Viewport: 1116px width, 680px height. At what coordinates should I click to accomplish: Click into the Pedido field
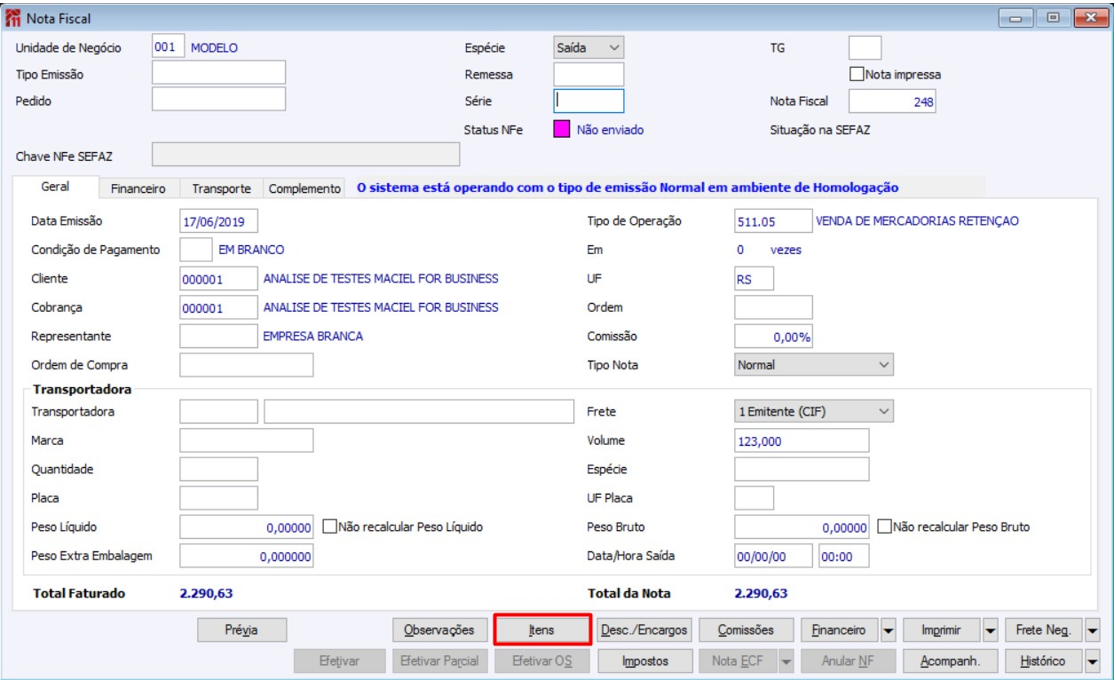(x=219, y=99)
